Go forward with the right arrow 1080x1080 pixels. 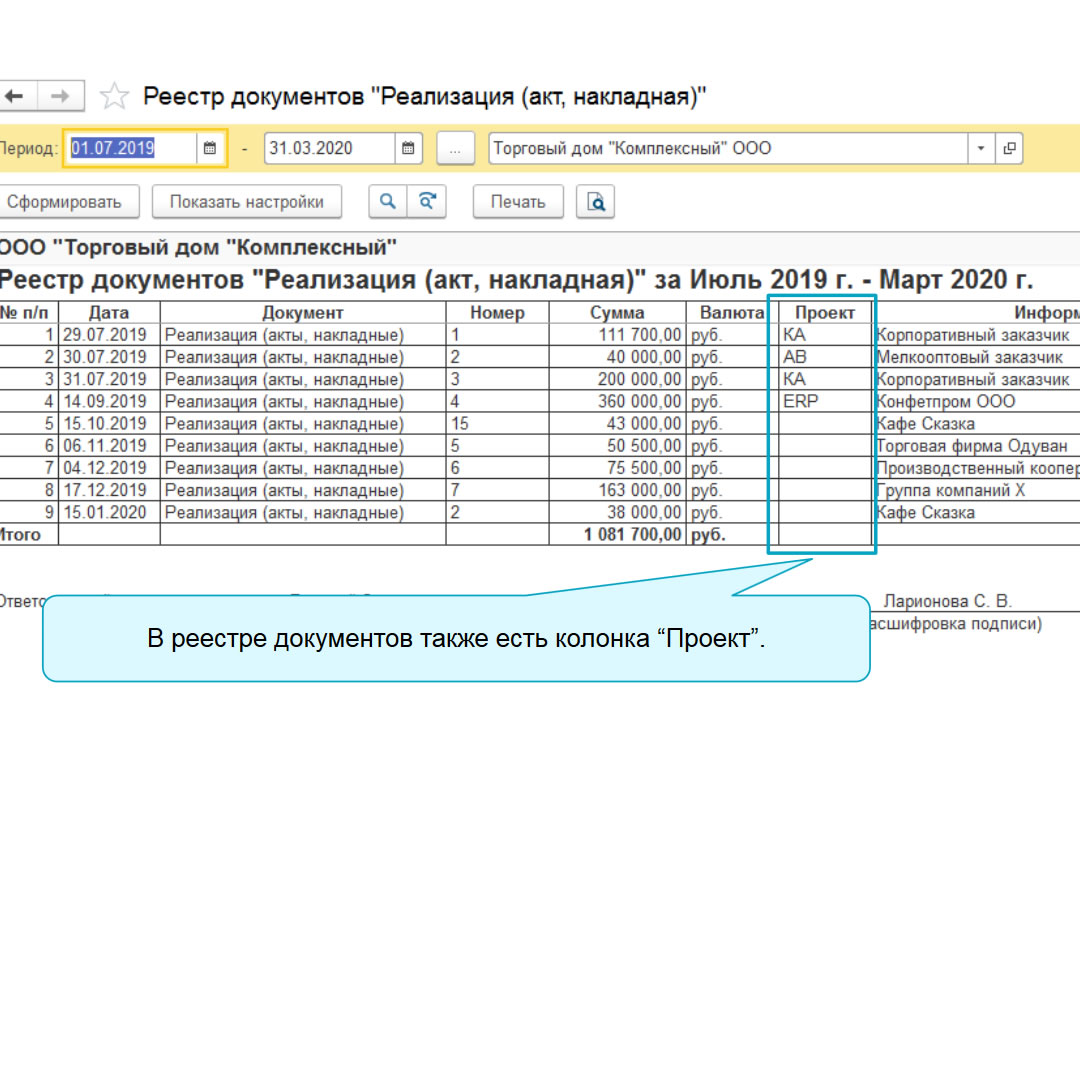pyautogui.click(x=61, y=96)
